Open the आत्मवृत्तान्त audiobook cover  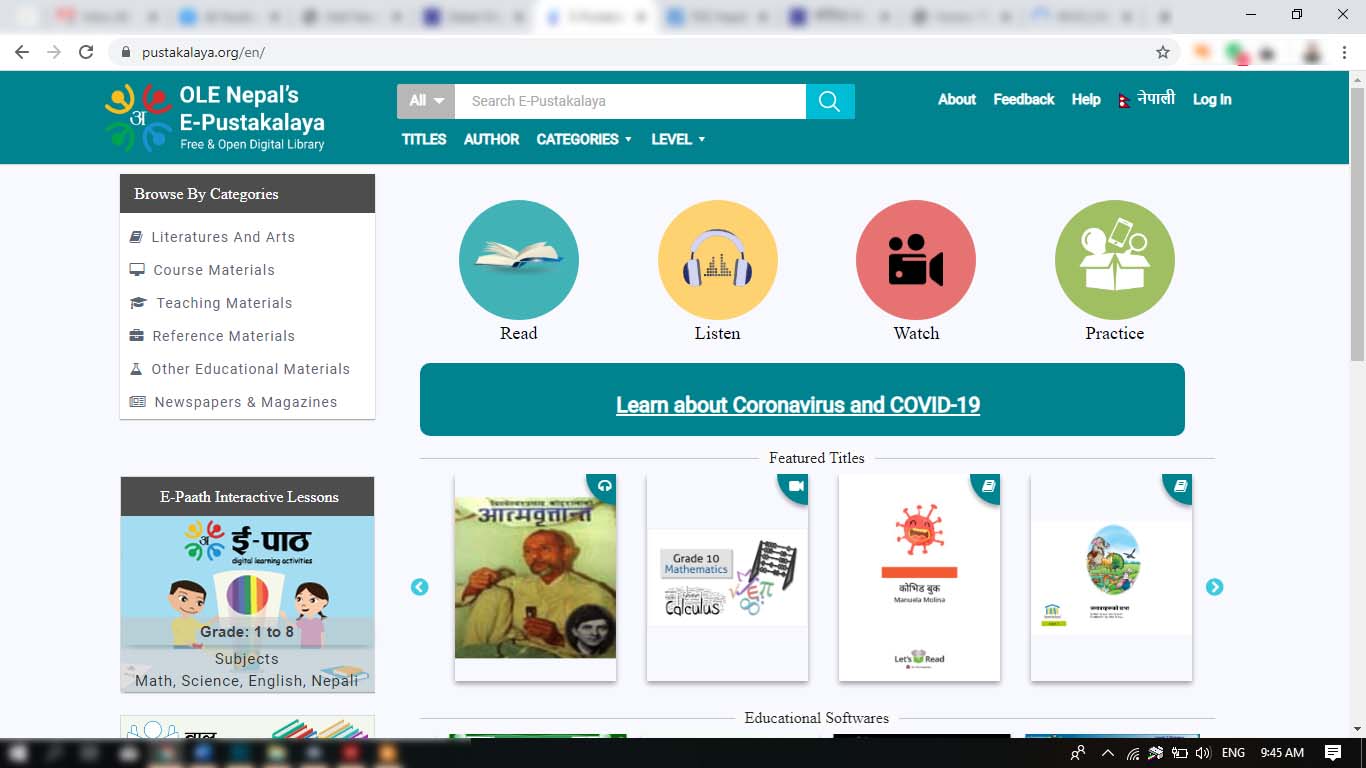[535, 578]
